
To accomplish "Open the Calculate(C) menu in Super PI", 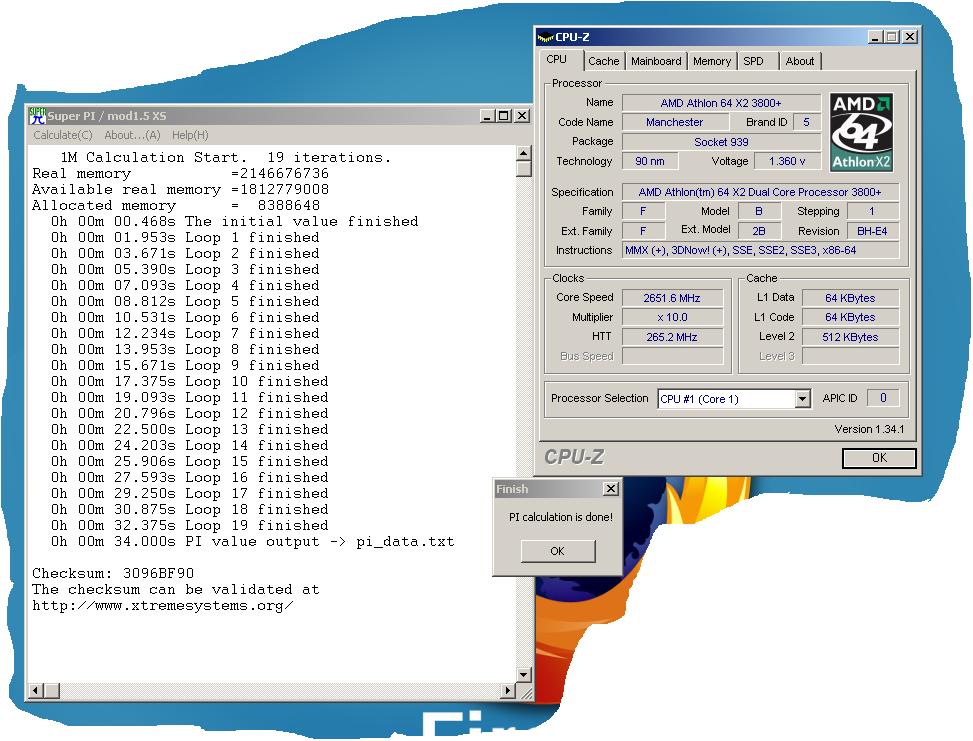I will [63, 135].
